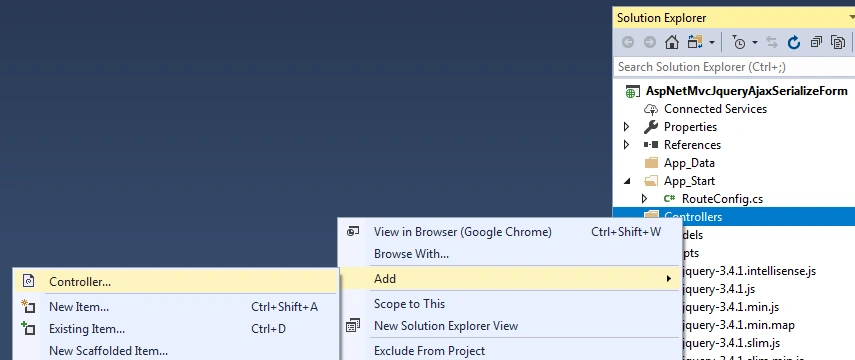
Task: Click the Solution Explorer title bar
Action: point(734,18)
